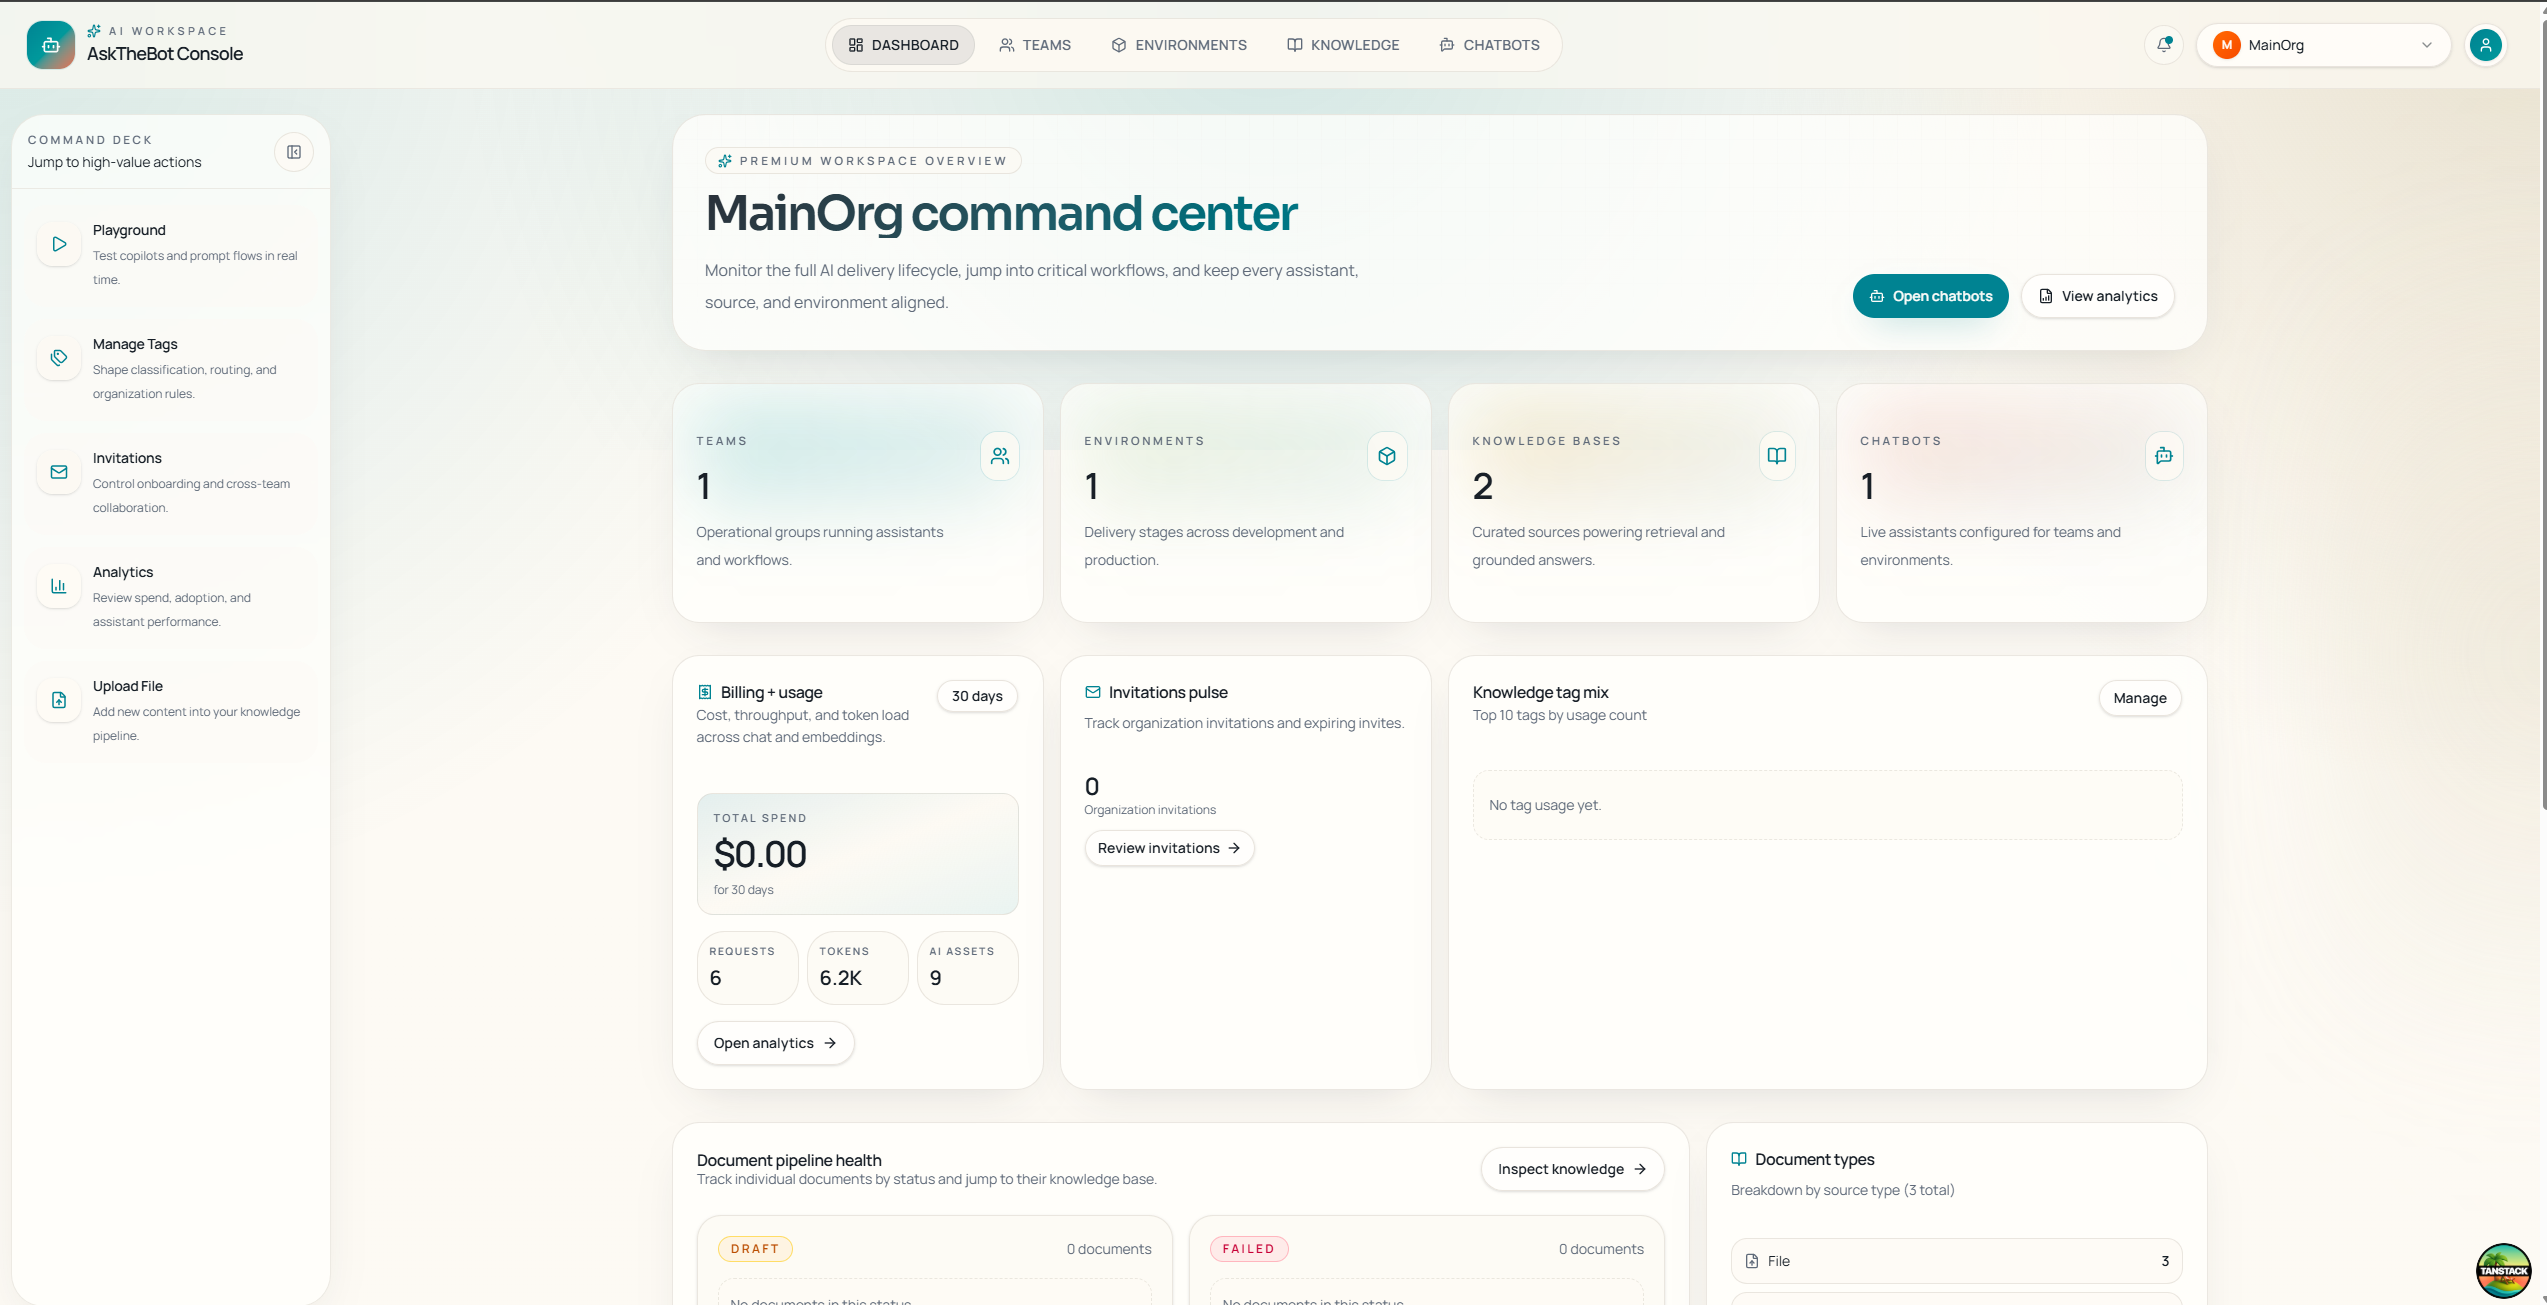The image size is (2547, 1305).
Task: Click the MainOrg orange M avatar
Action: coord(2226,45)
